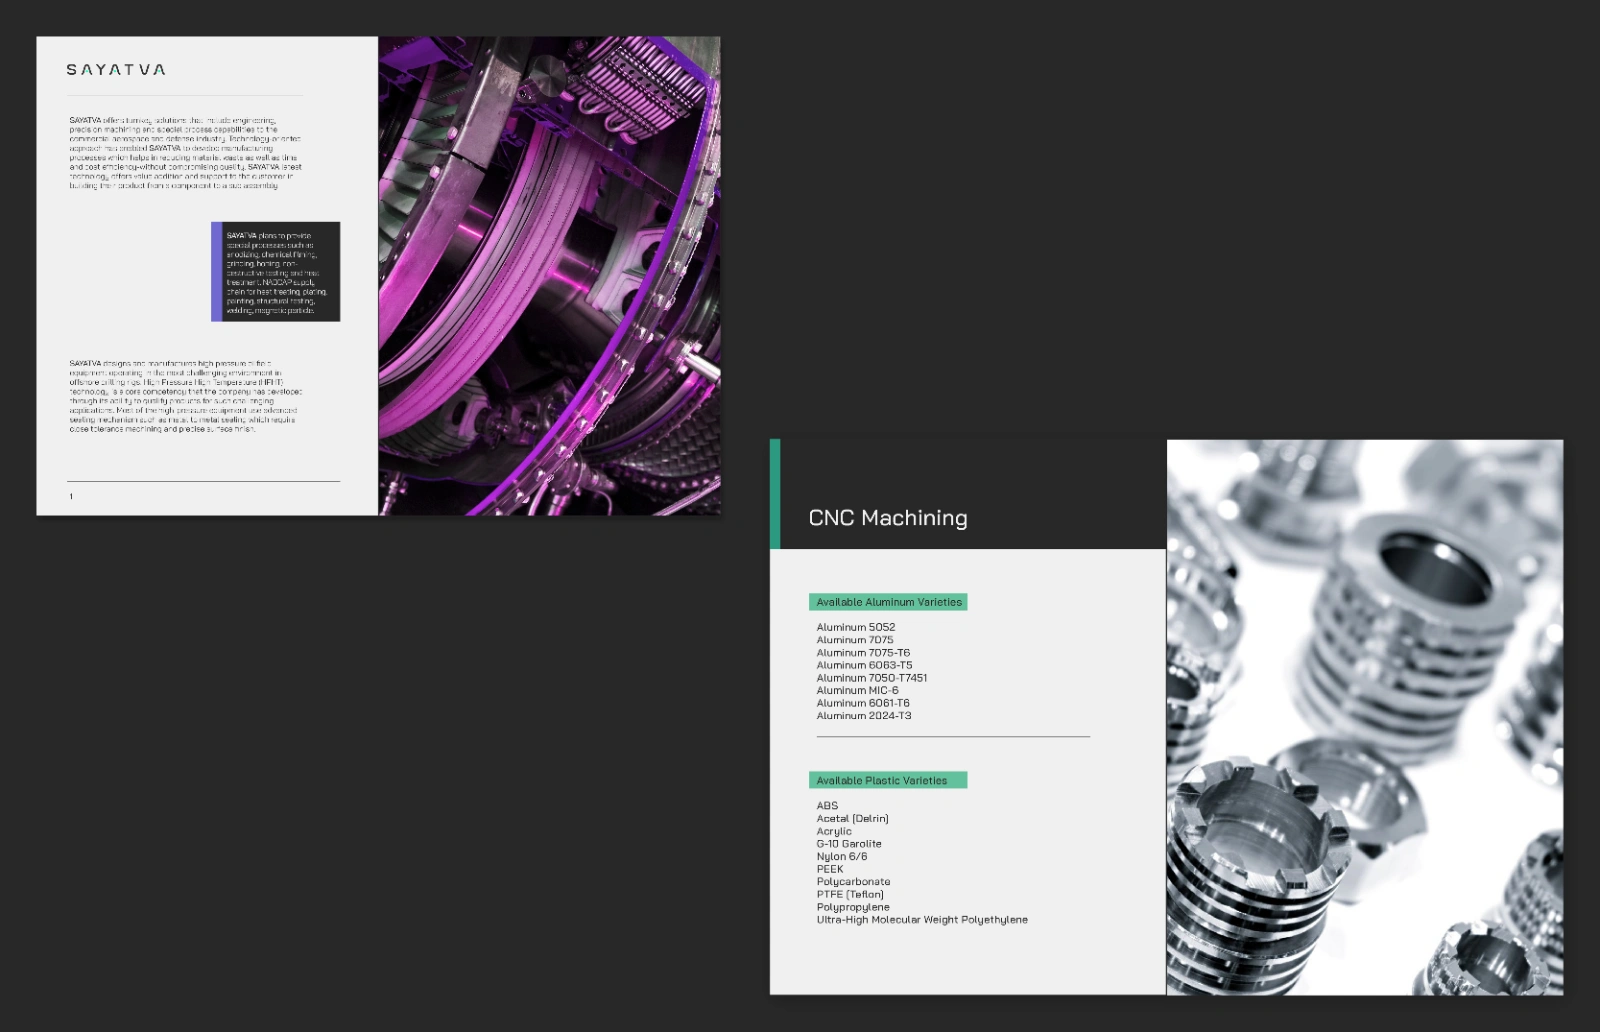Click page number 1 on brochure page

pyautogui.click(x=71, y=496)
